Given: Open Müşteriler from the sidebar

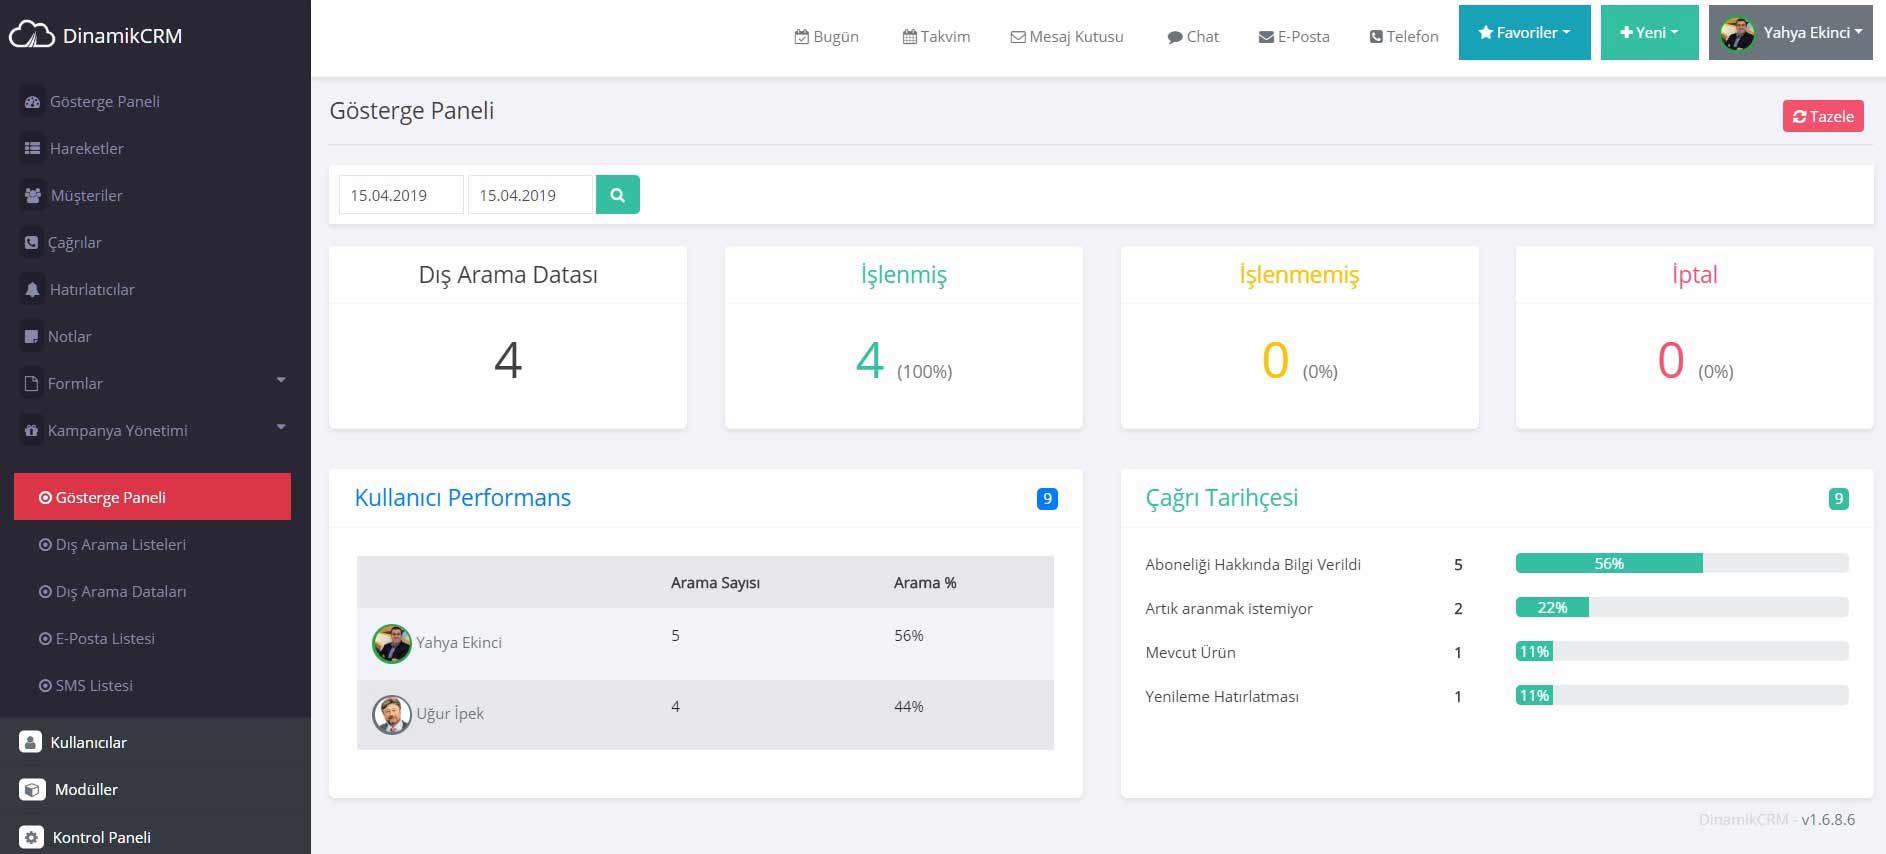Looking at the screenshot, I should tap(86, 196).
